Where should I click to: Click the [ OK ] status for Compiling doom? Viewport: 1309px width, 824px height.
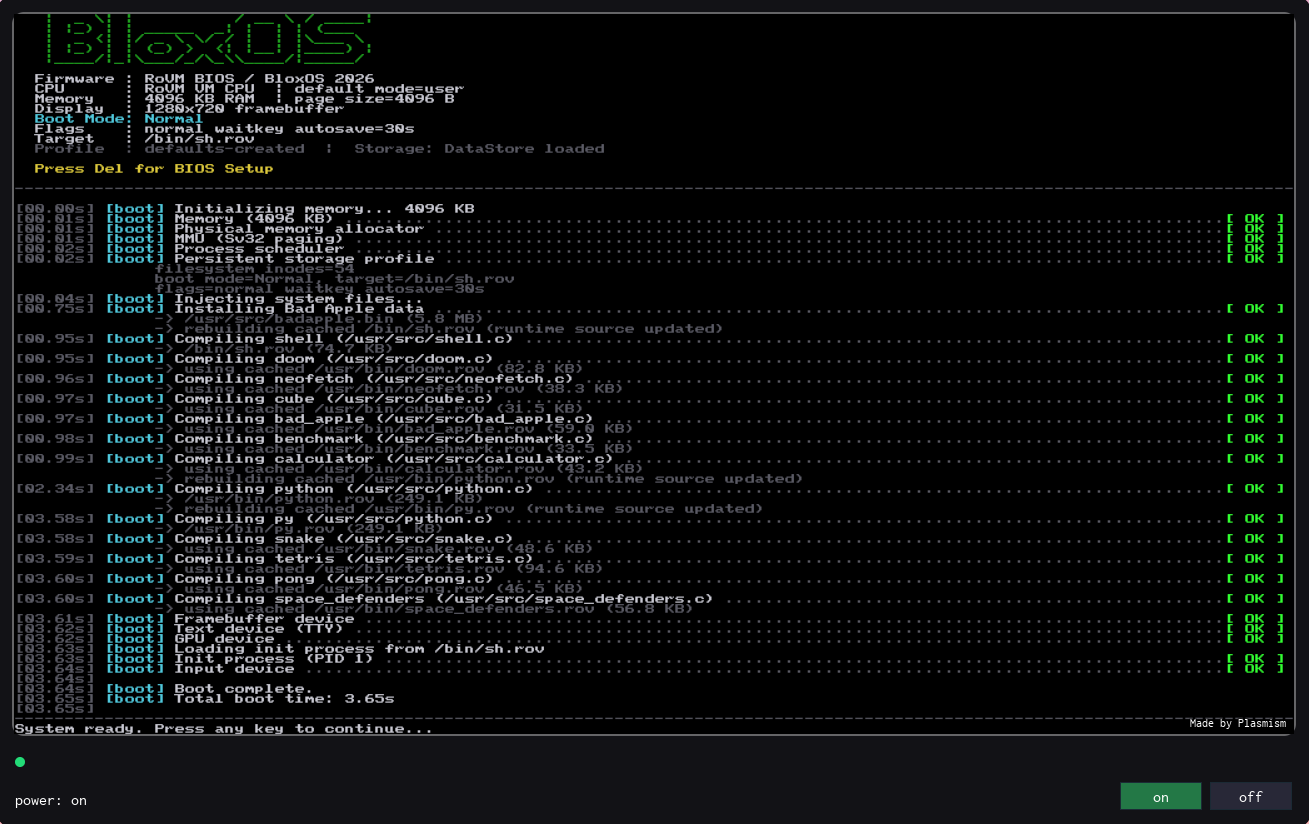point(1255,358)
